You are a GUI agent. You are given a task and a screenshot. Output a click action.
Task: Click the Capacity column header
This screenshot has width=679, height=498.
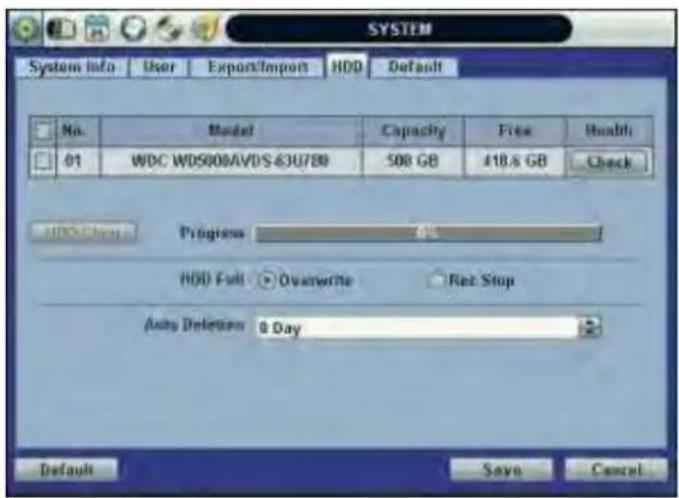point(414,131)
